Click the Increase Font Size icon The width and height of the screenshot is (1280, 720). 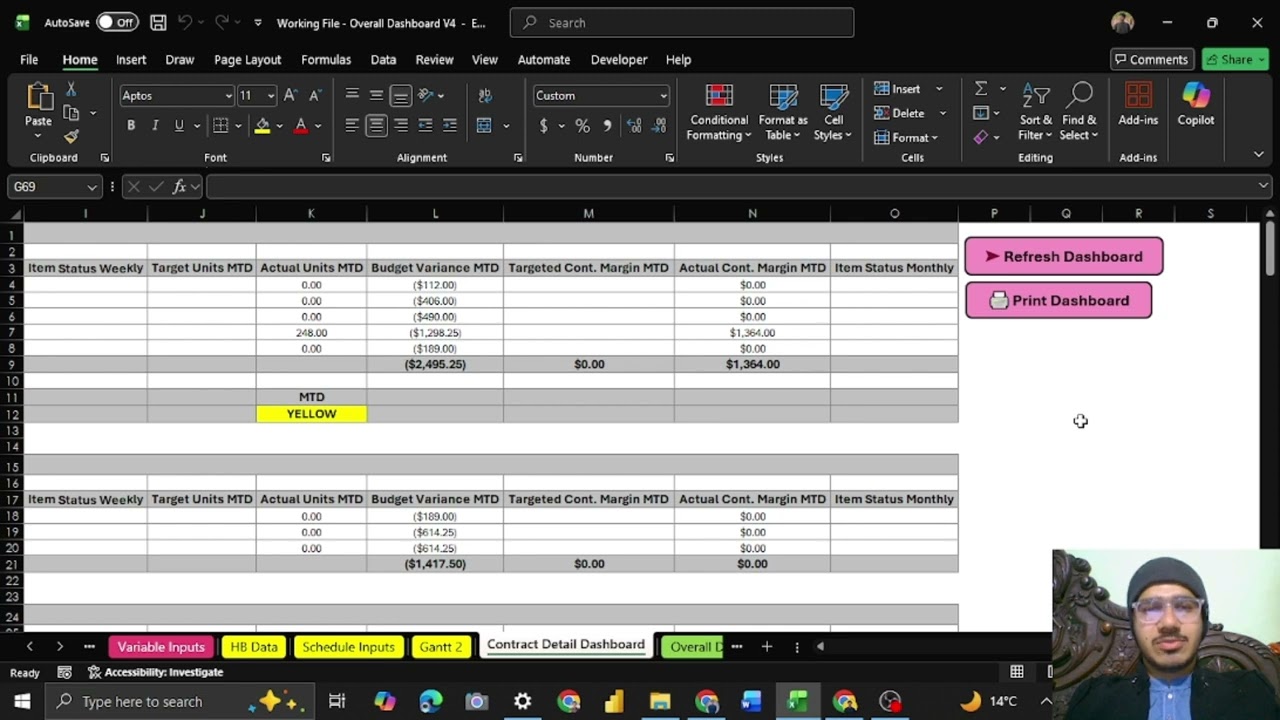coord(290,95)
